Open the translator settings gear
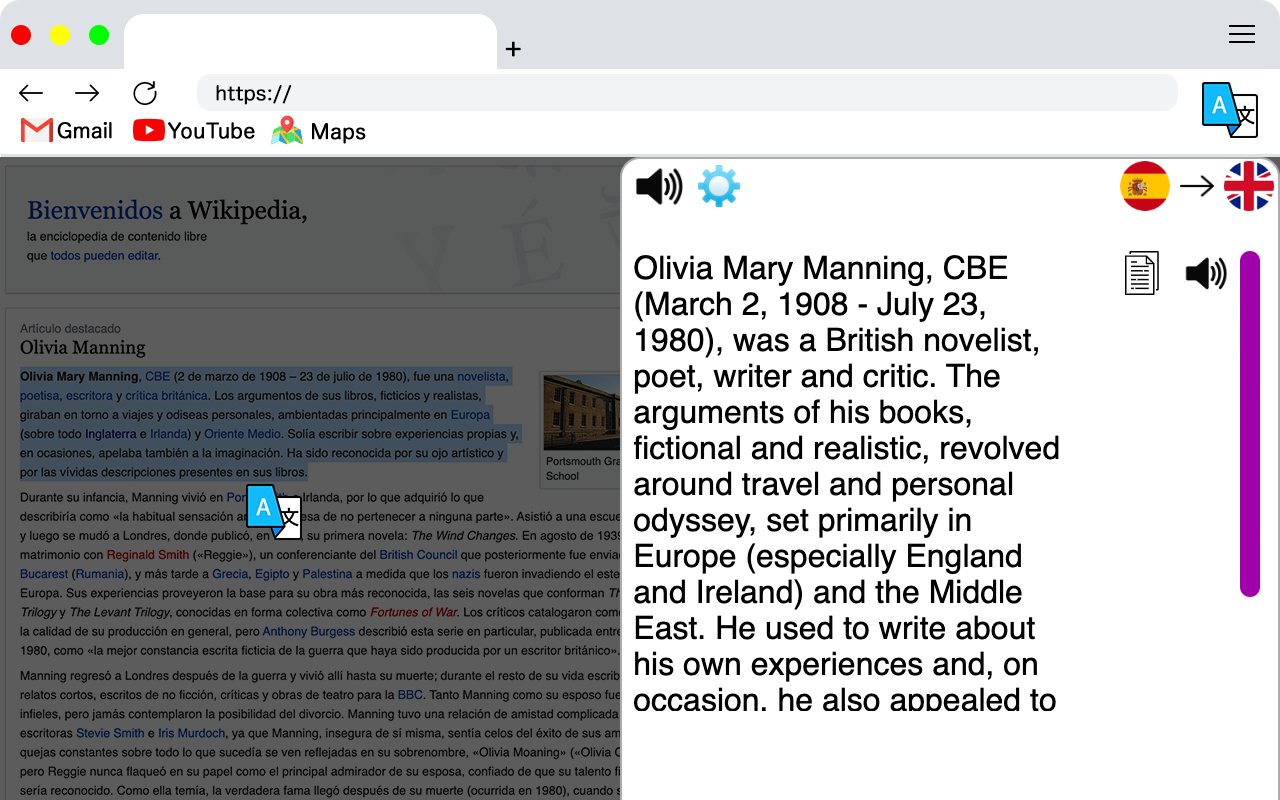 tap(718, 187)
